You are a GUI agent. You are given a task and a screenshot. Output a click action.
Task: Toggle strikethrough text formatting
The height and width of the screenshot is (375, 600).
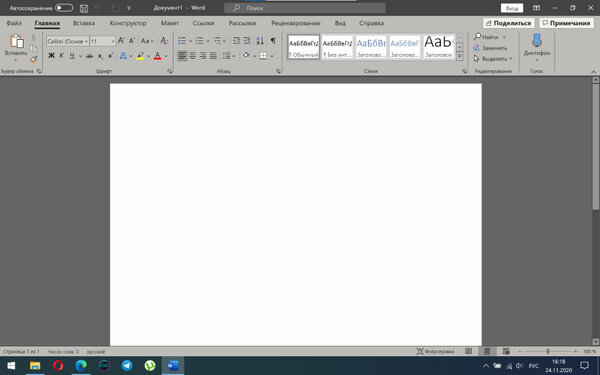point(89,56)
